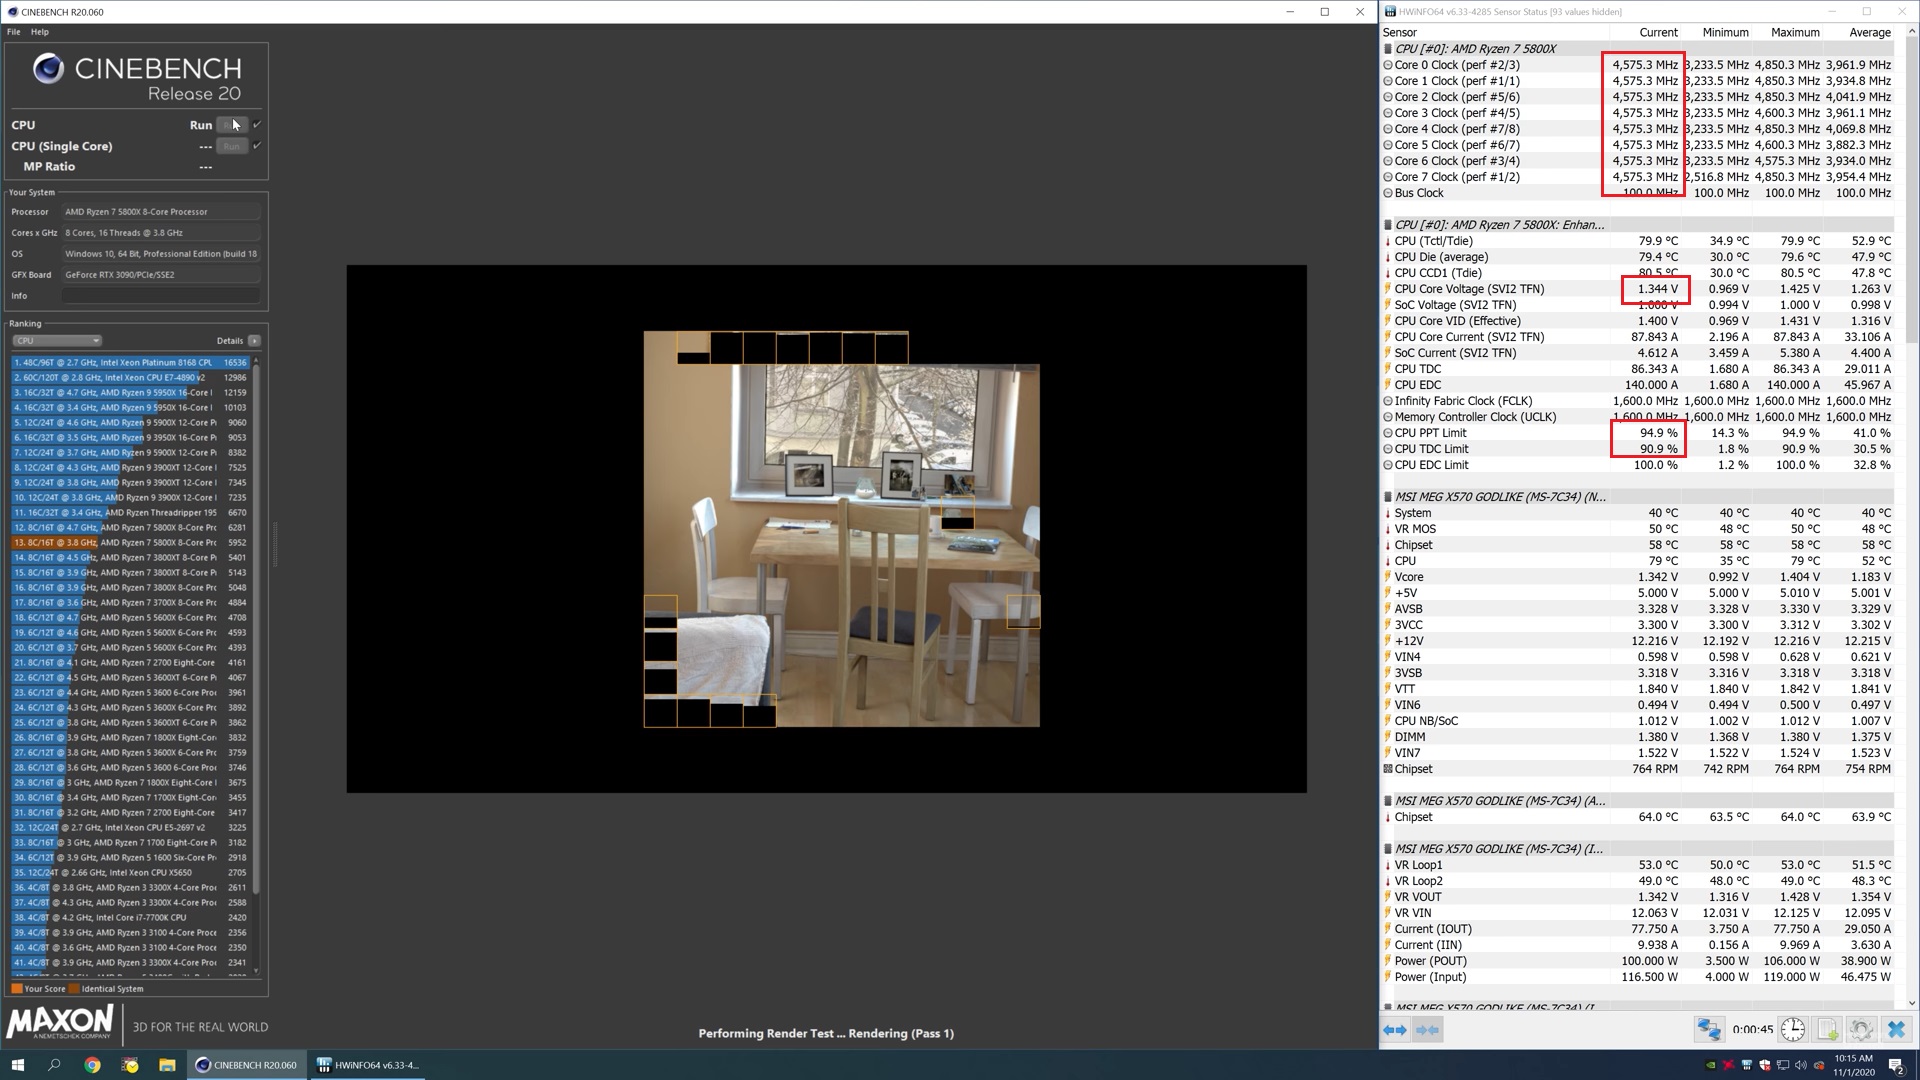Select ranking row 13 Ryzen 7 5800X 5952
The height and width of the screenshot is (1080, 1920).
coord(130,543)
